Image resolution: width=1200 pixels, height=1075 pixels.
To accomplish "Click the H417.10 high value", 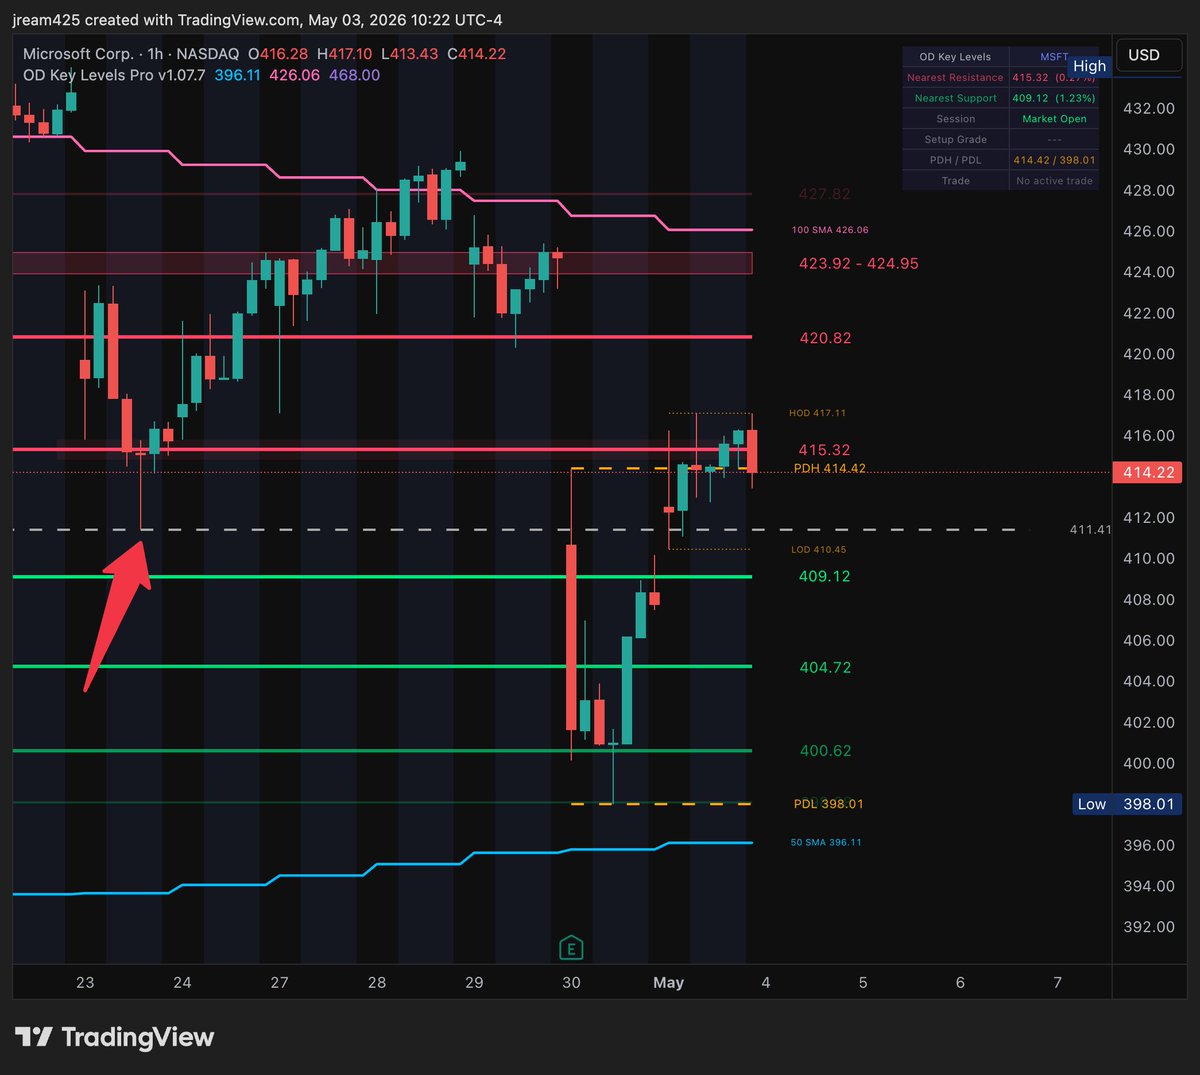I will tap(344, 54).
